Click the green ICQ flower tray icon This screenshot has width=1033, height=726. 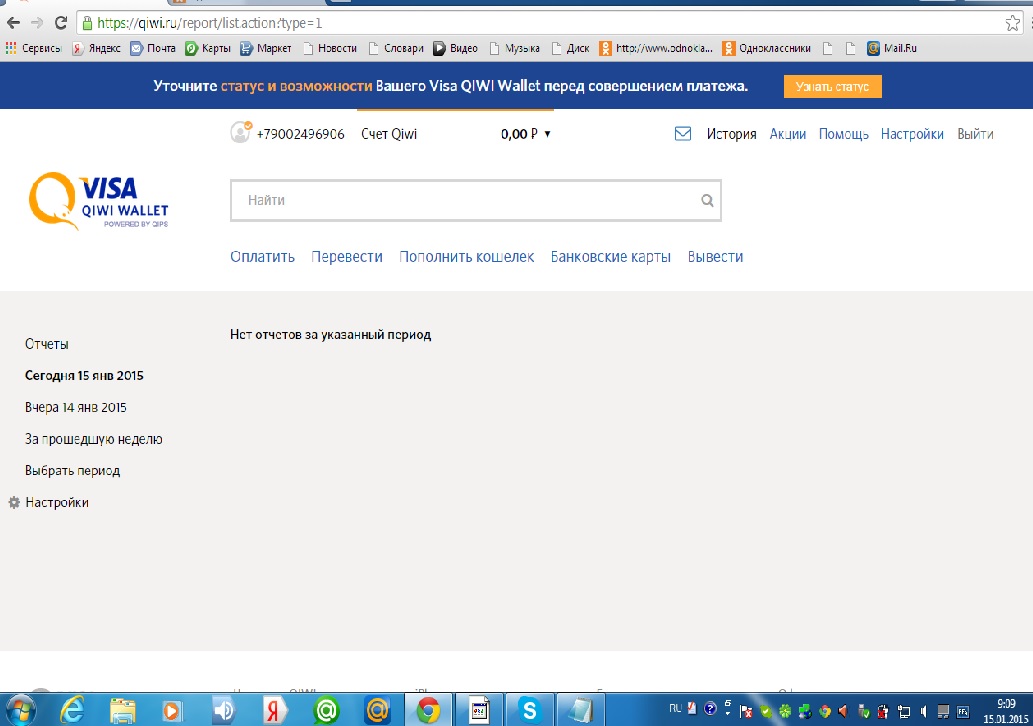(785, 712)
